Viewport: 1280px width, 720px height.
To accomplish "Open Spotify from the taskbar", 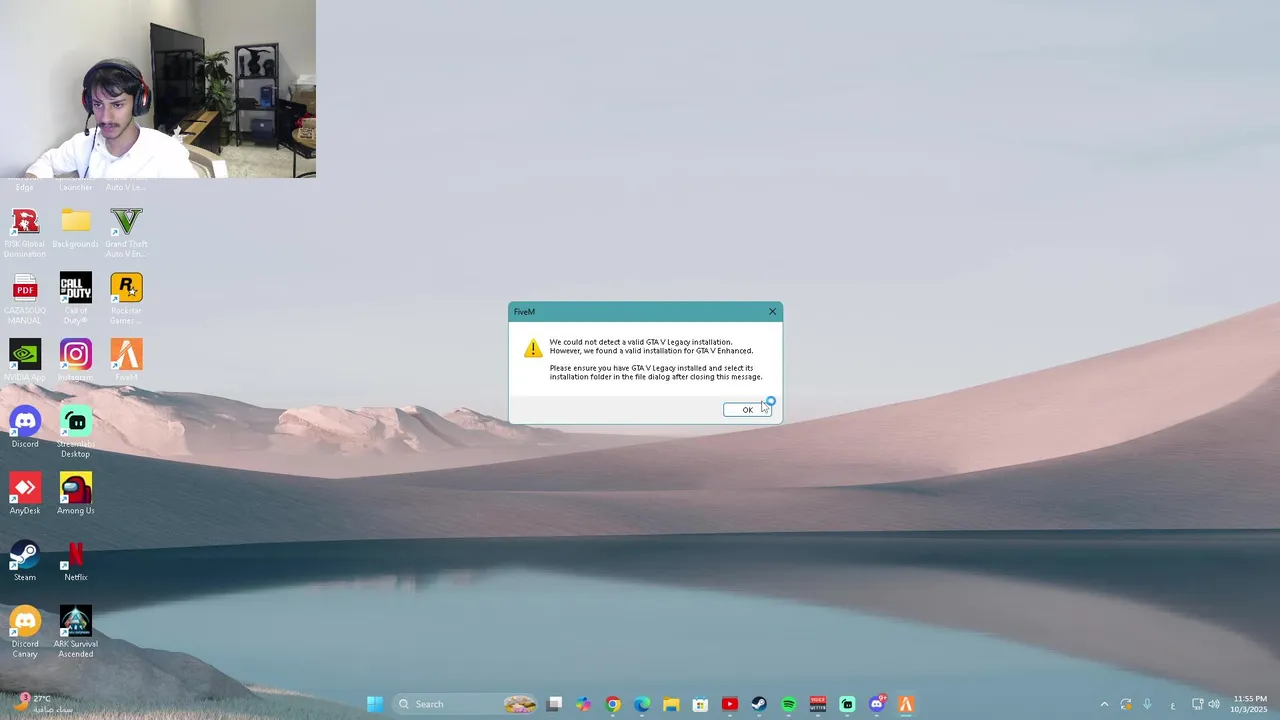I will point(789,704).
